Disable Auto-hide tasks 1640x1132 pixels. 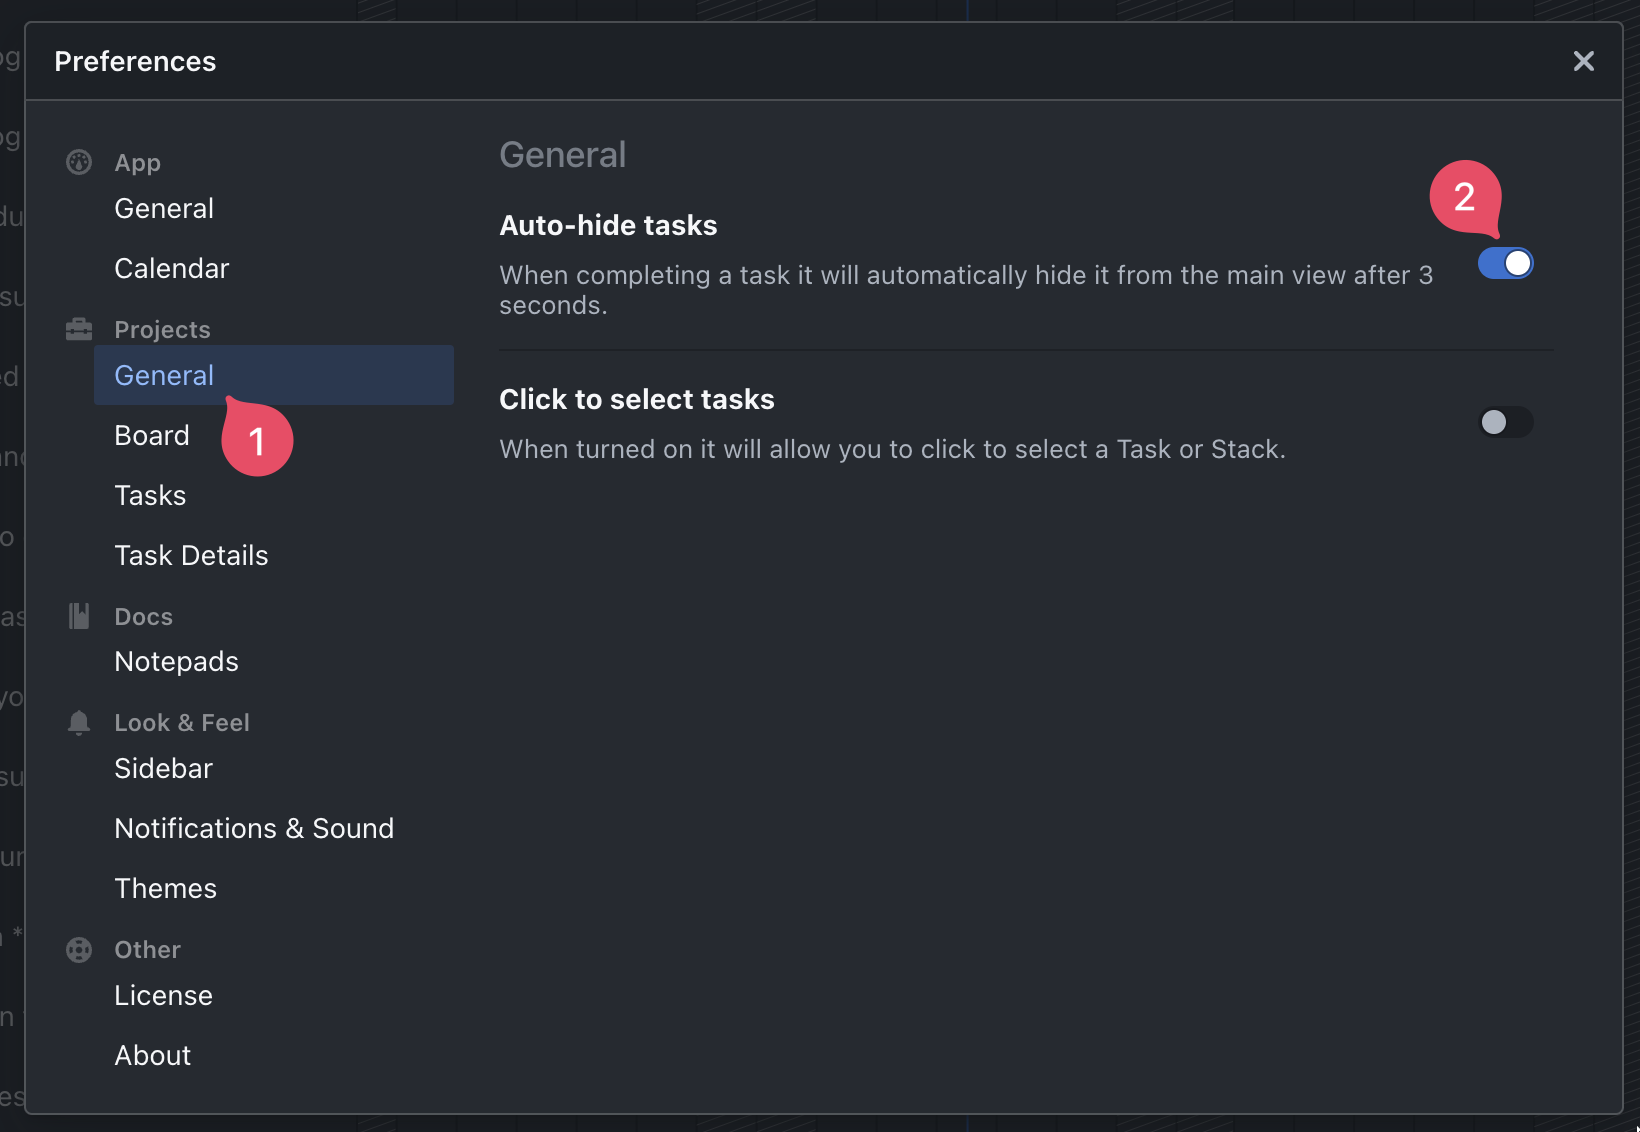[x=1504, y=263]
